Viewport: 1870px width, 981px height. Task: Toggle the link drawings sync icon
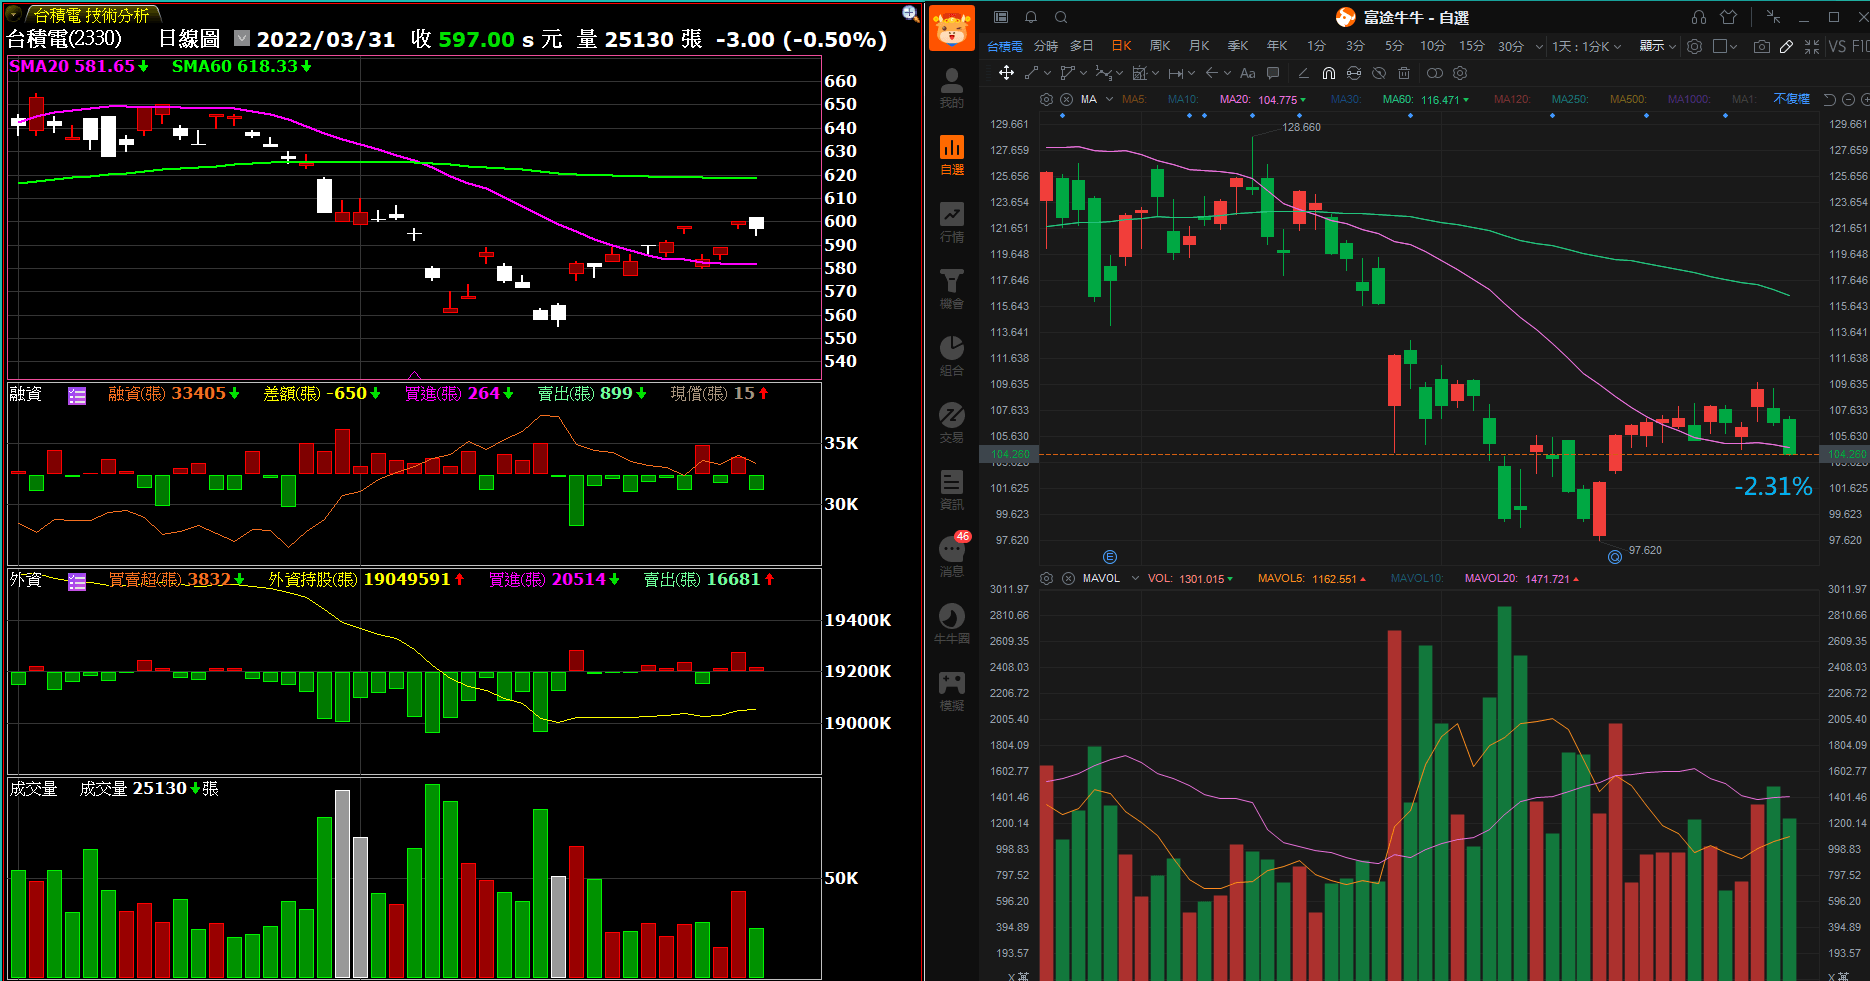coord(1354,73)
